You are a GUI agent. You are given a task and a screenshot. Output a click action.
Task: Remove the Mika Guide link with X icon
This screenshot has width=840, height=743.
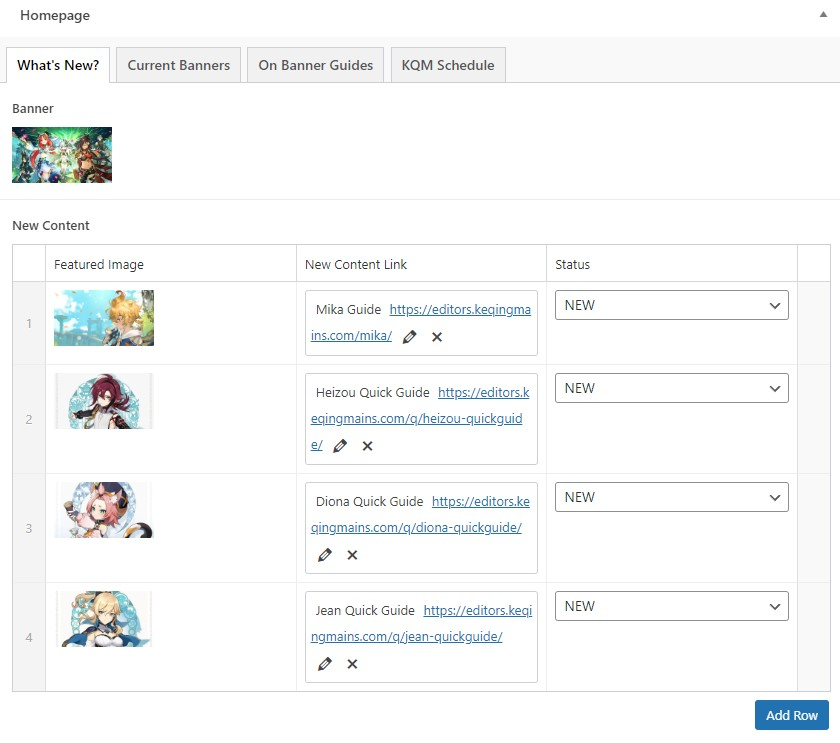(437, 337)
